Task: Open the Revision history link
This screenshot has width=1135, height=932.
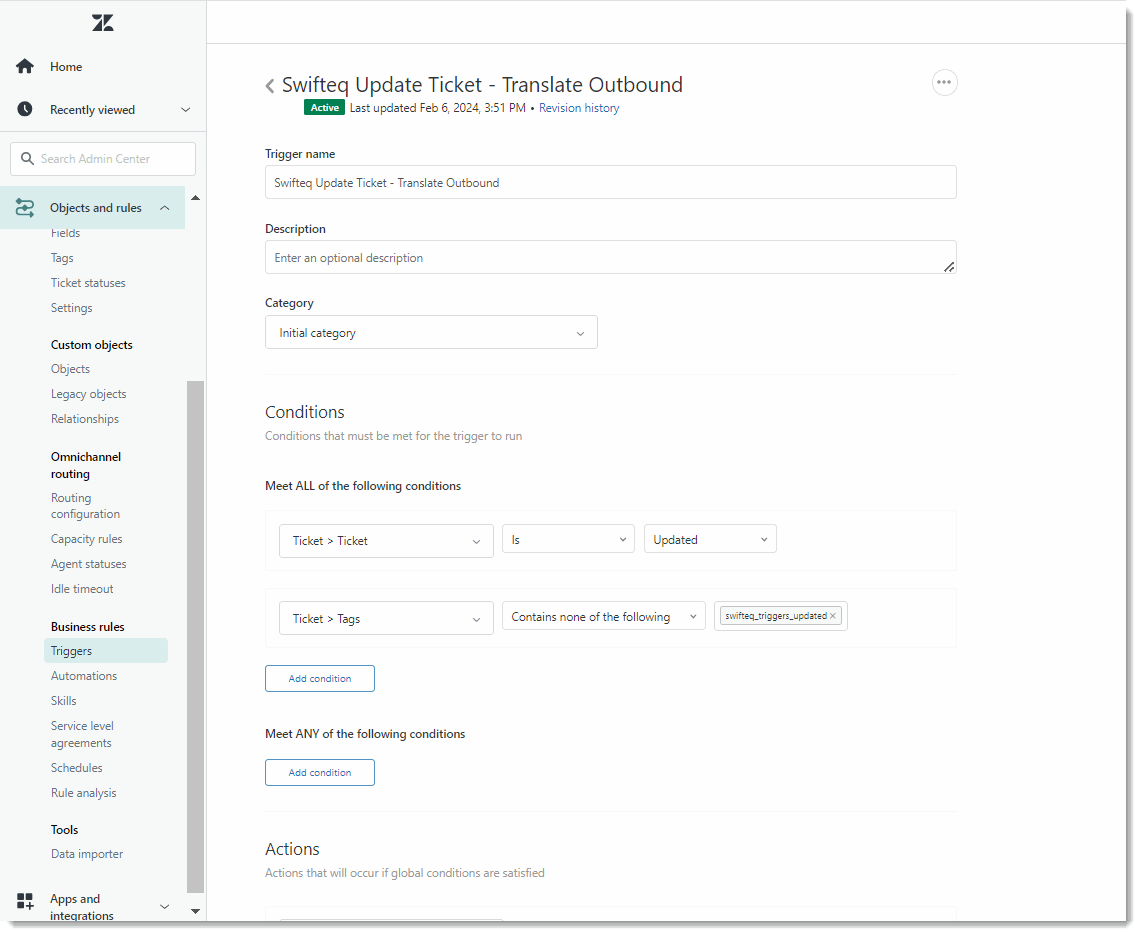Action: point(579,107)
